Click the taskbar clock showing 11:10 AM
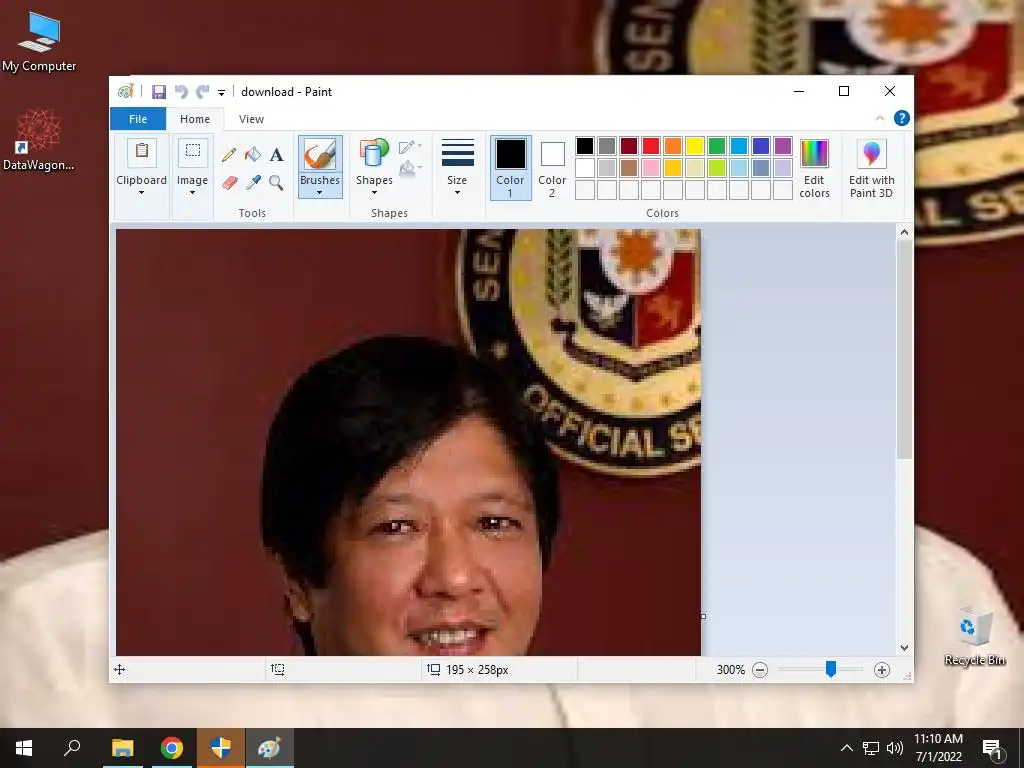The image size is (1024, 768). coord(939,748)
